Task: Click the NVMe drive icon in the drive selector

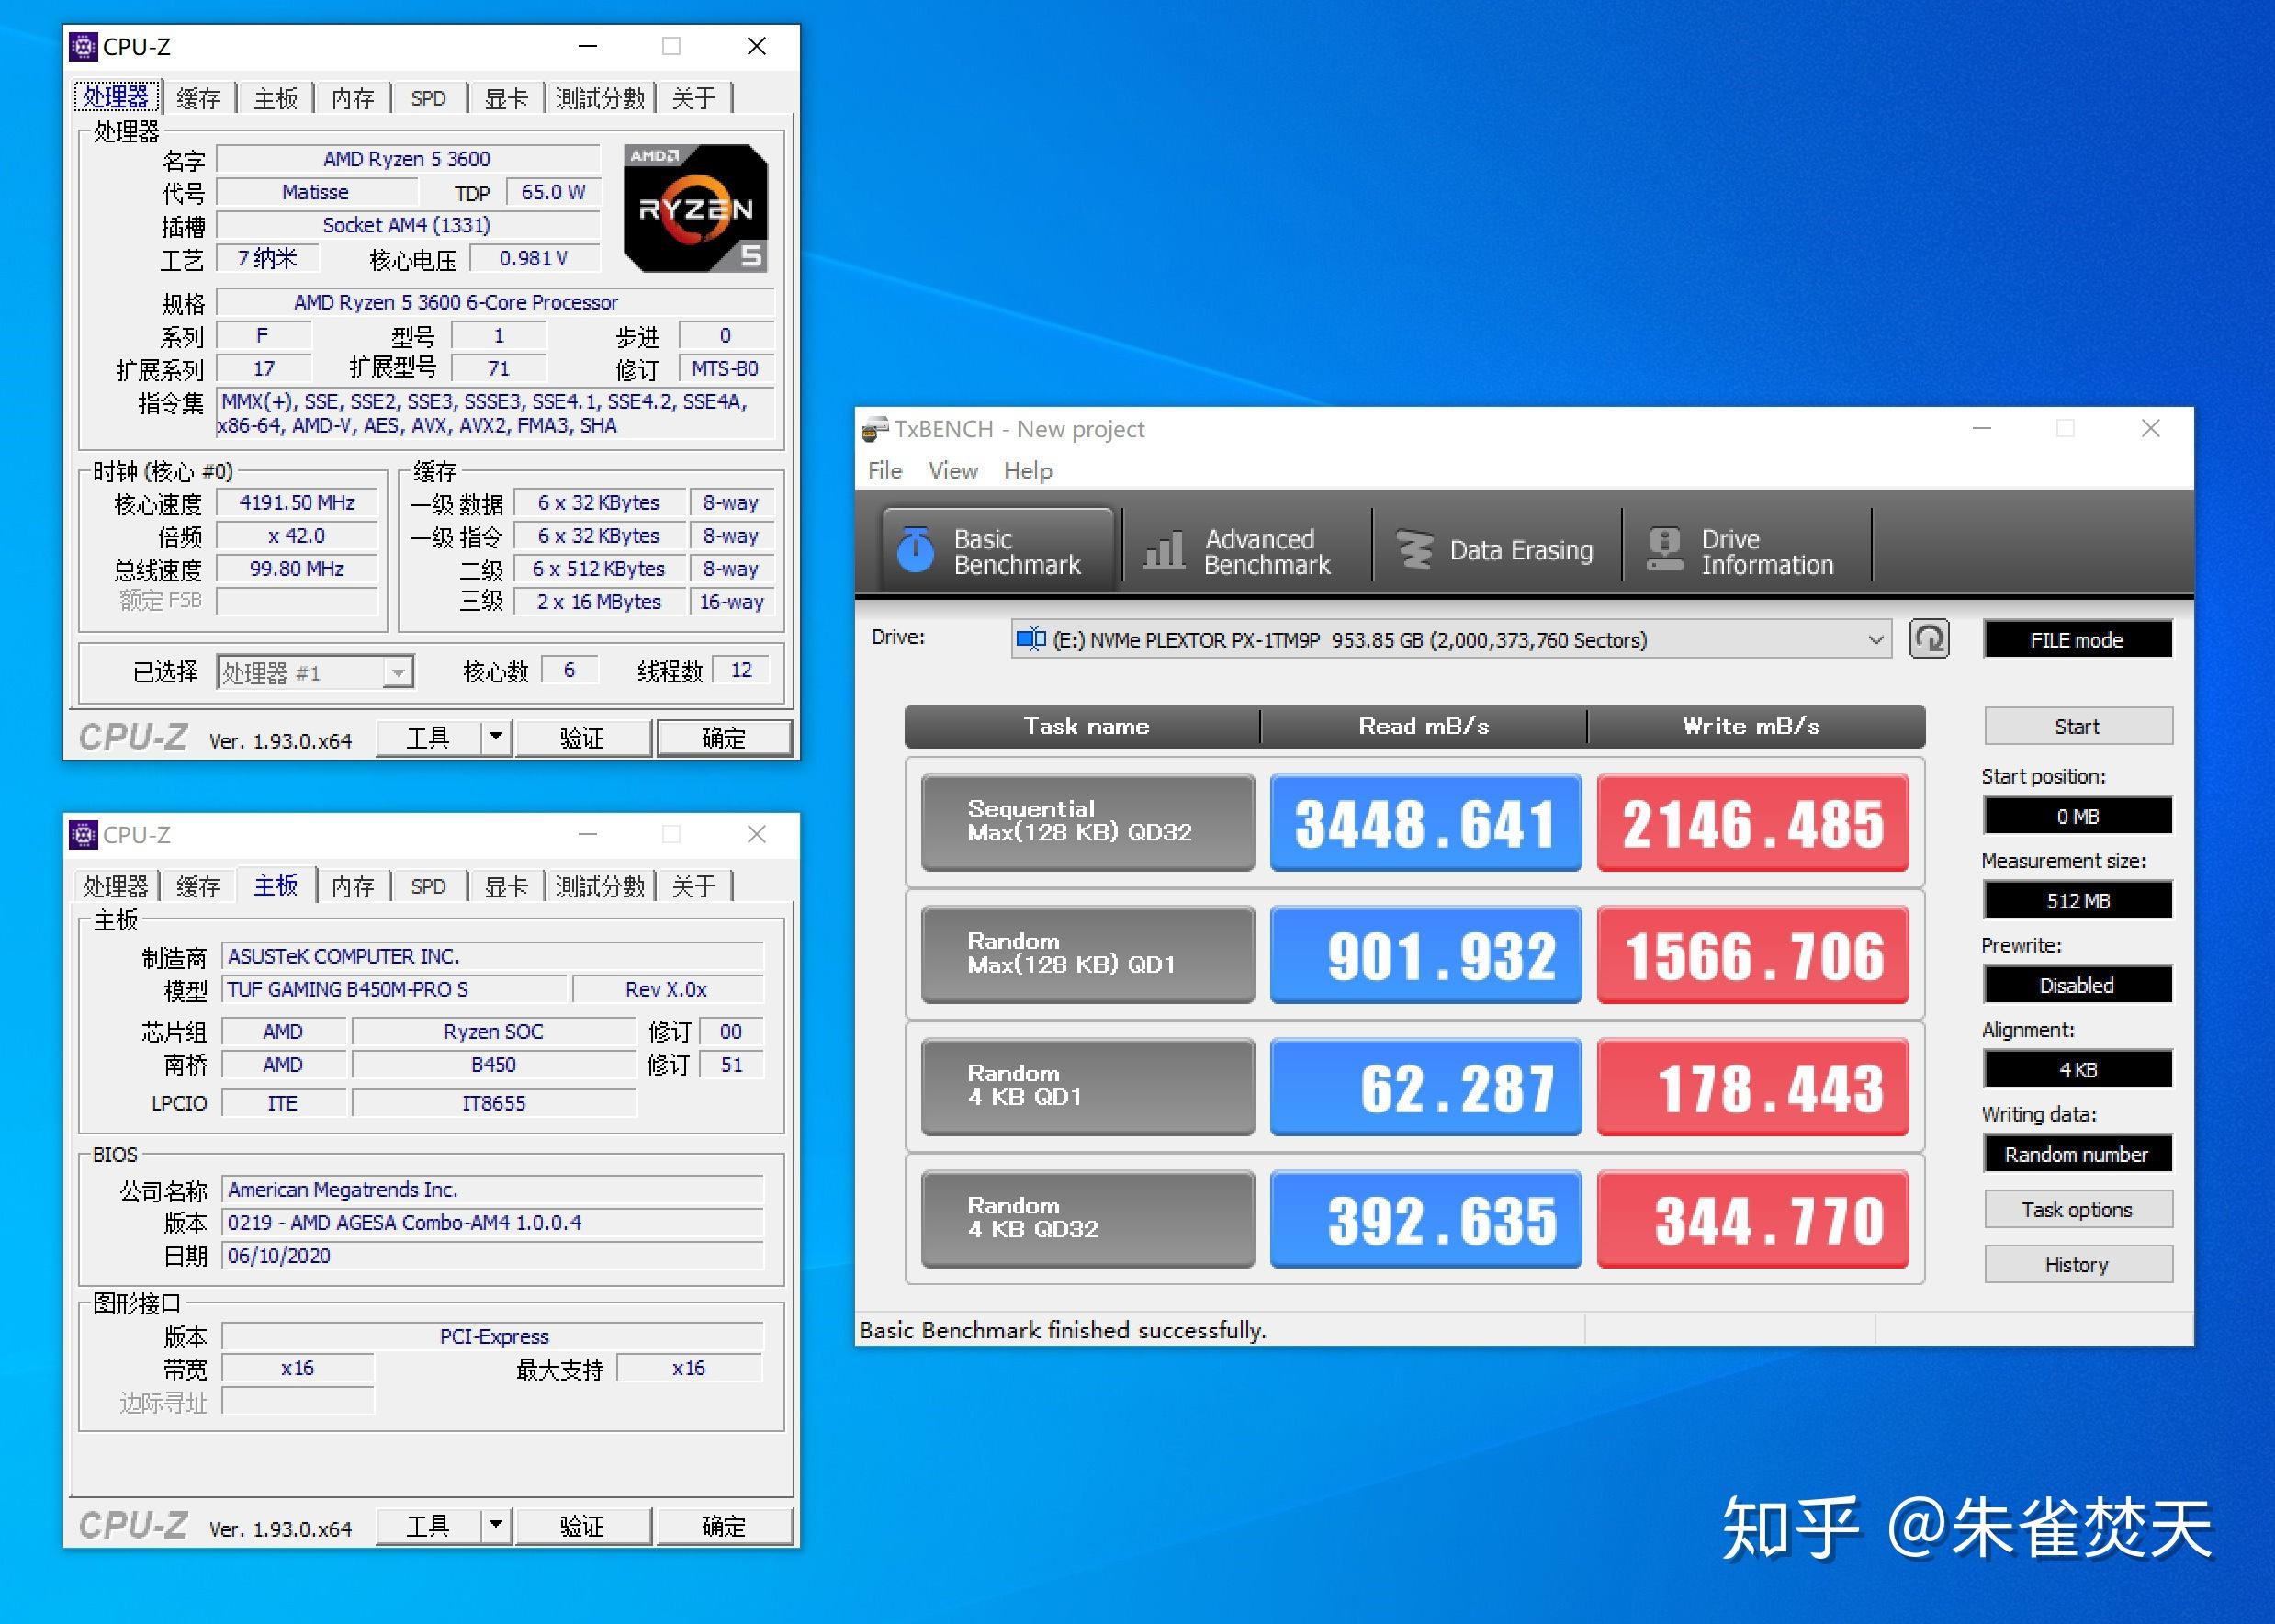Action: coord(1032,639)
